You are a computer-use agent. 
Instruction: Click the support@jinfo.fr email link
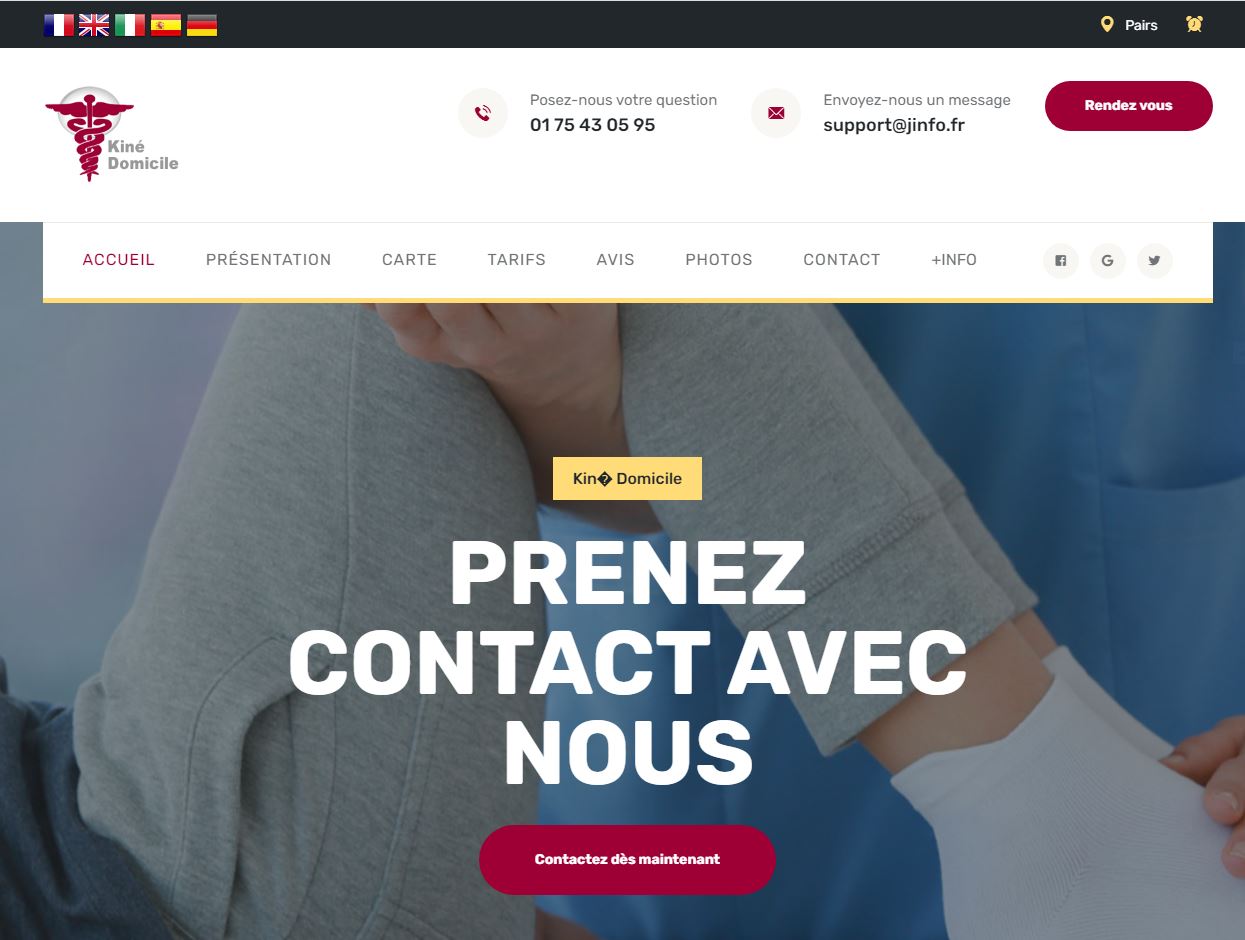pyautogui.click(x=894, y=125)
